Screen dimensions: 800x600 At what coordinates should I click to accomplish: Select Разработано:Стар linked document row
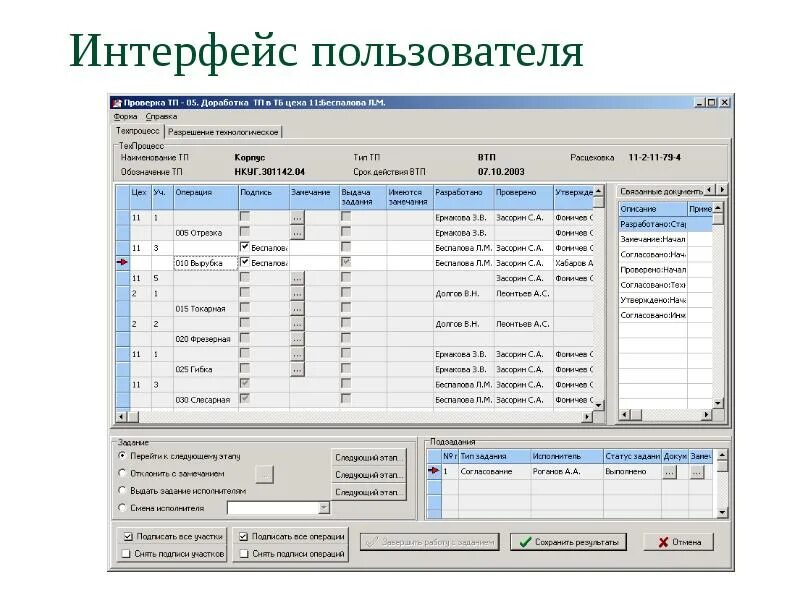tap(653, 224)
